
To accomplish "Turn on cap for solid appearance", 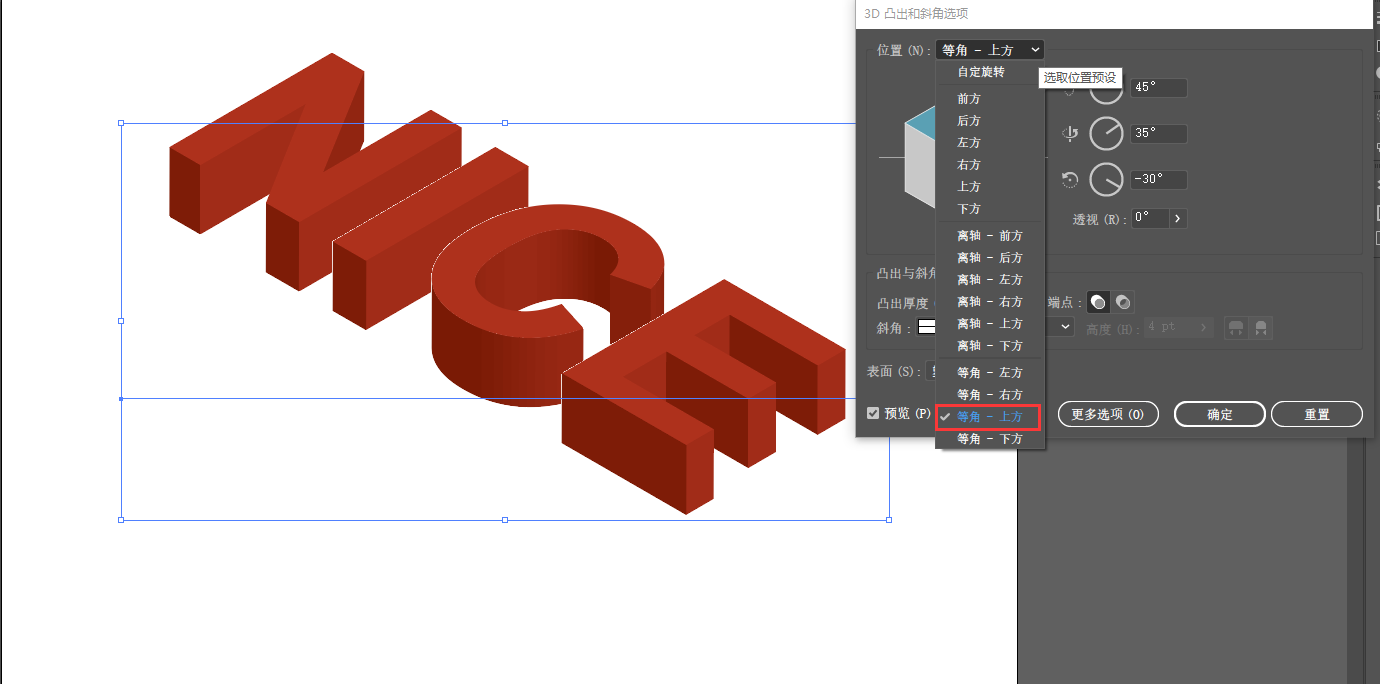I will 1099,302.
